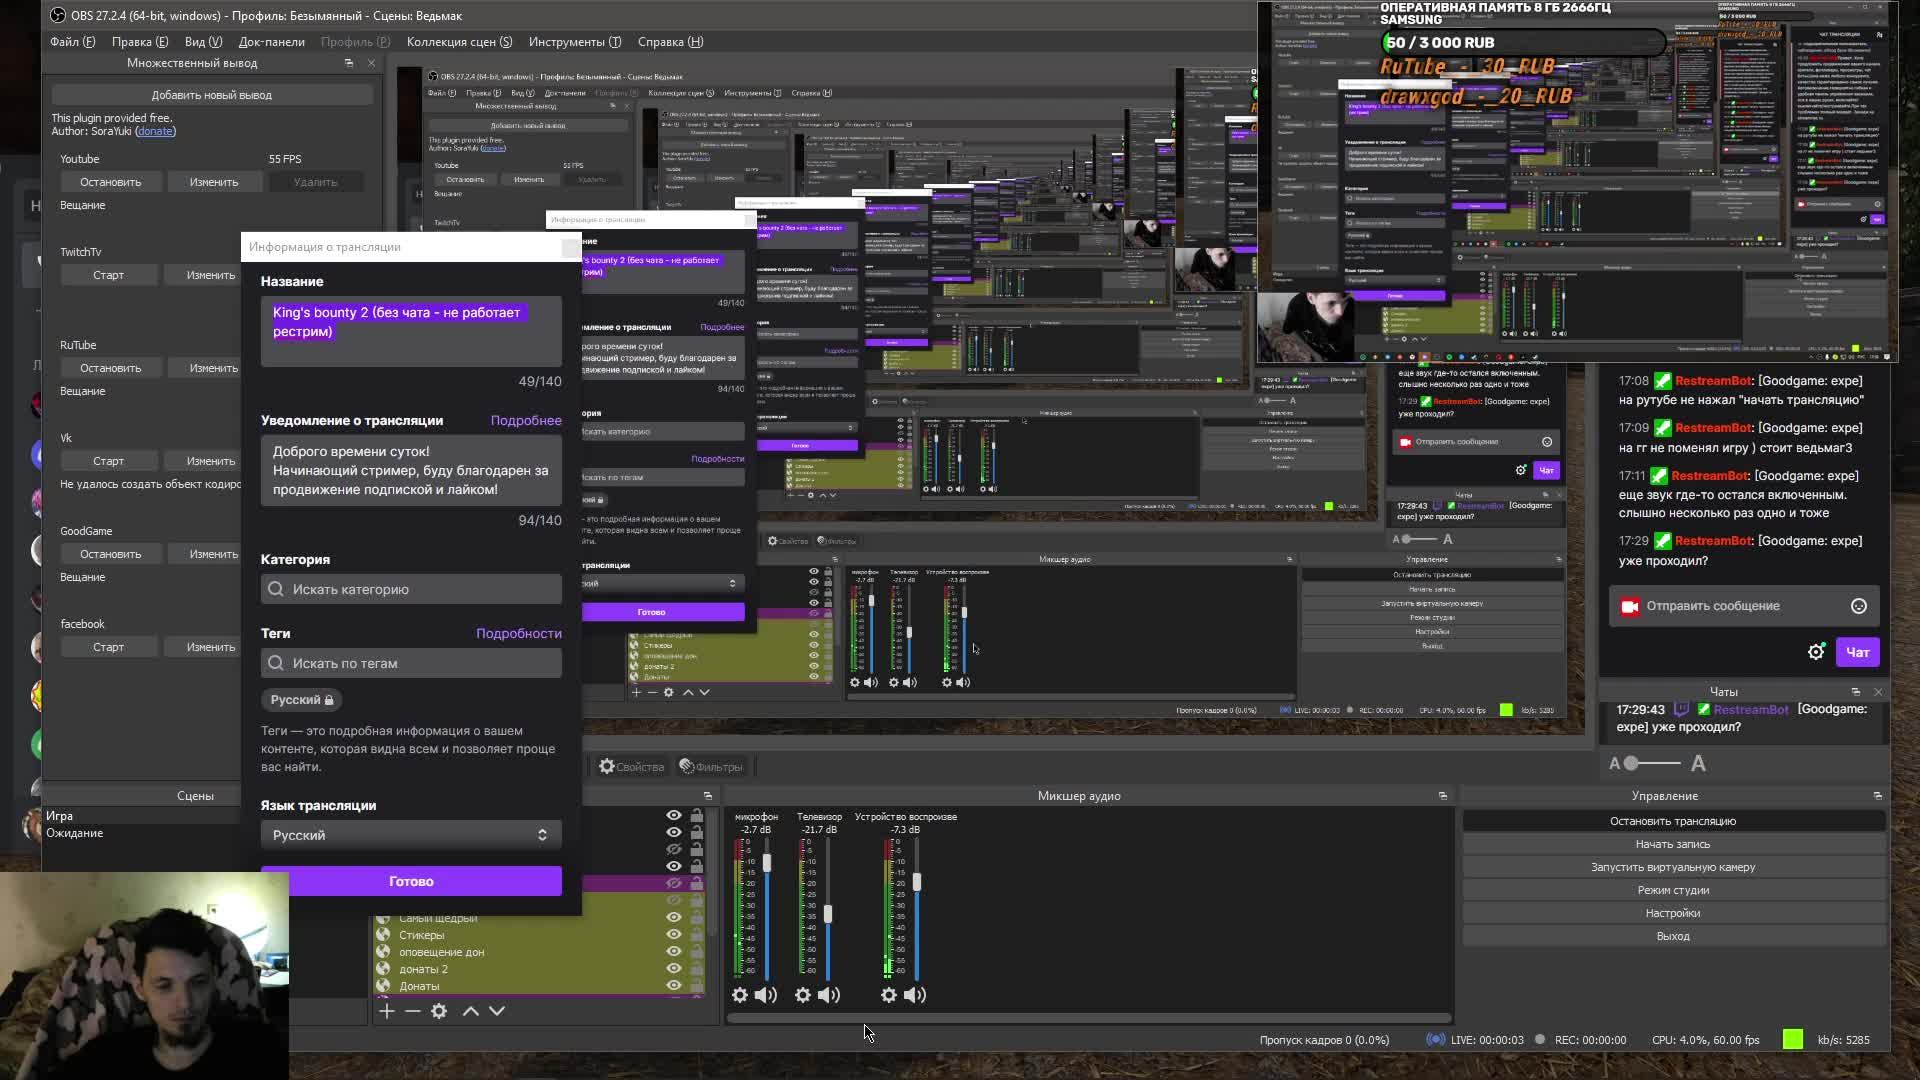Image resolution: width=1920 pixels, height=1080 pixels.
Task: Undock the Микшер аудио panel
Action: pos(1442,796)
